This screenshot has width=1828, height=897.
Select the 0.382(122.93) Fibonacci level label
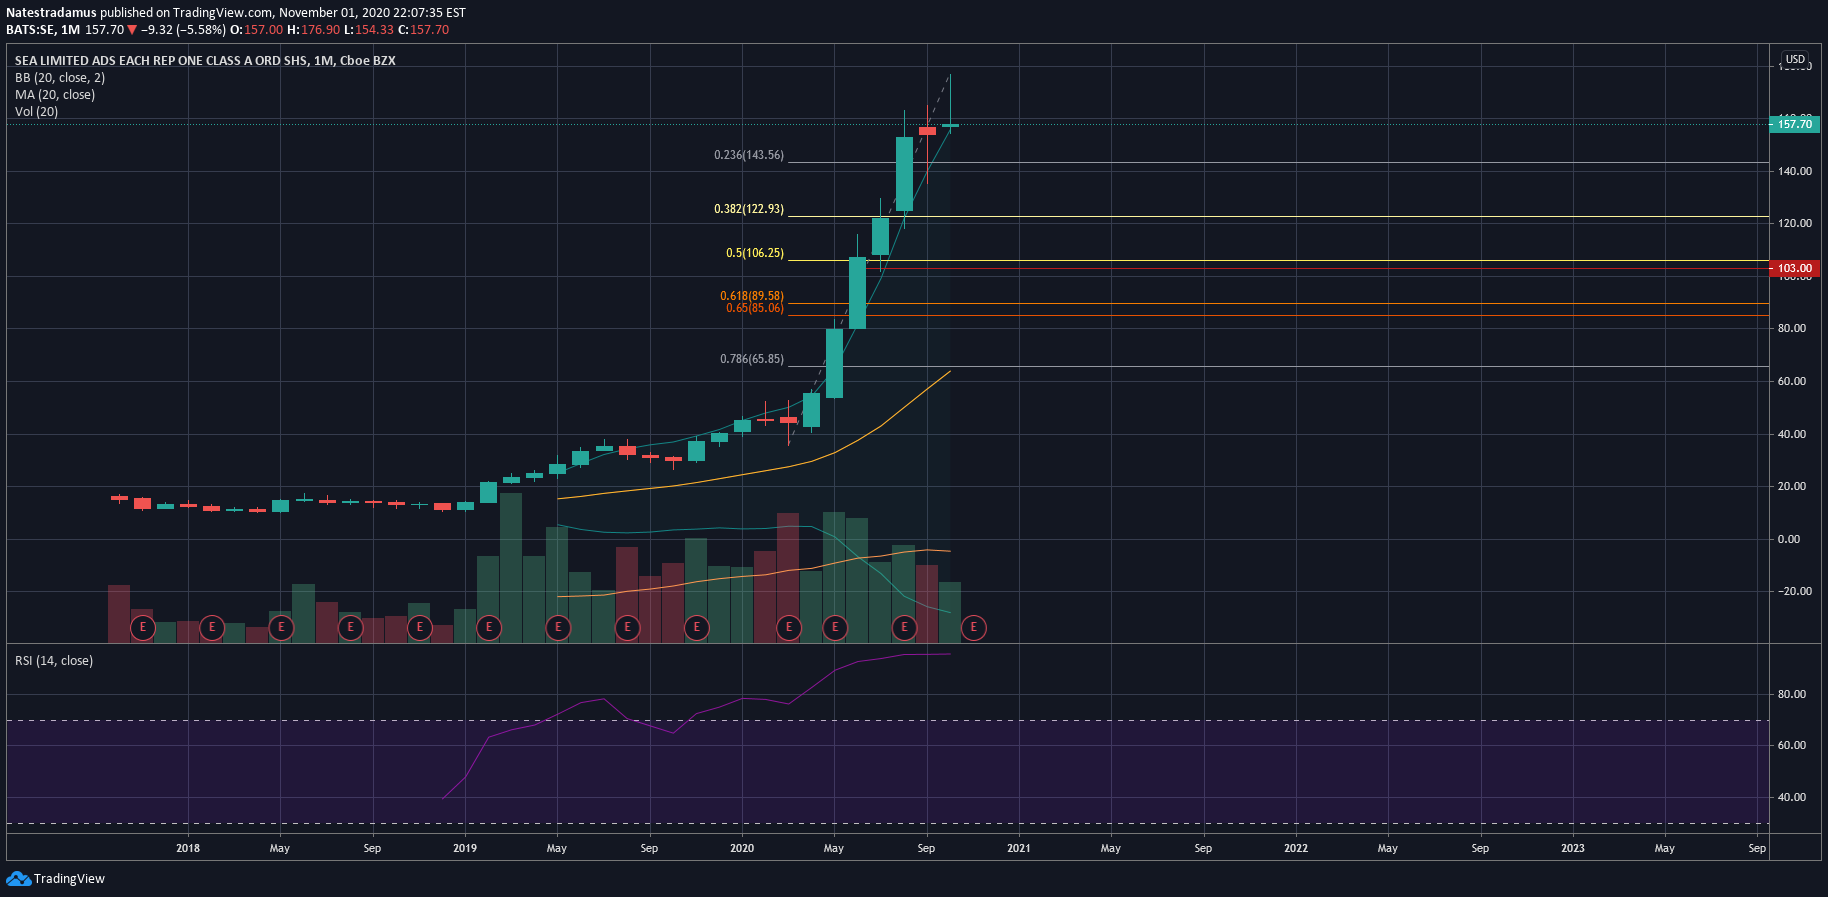[749, 210]
